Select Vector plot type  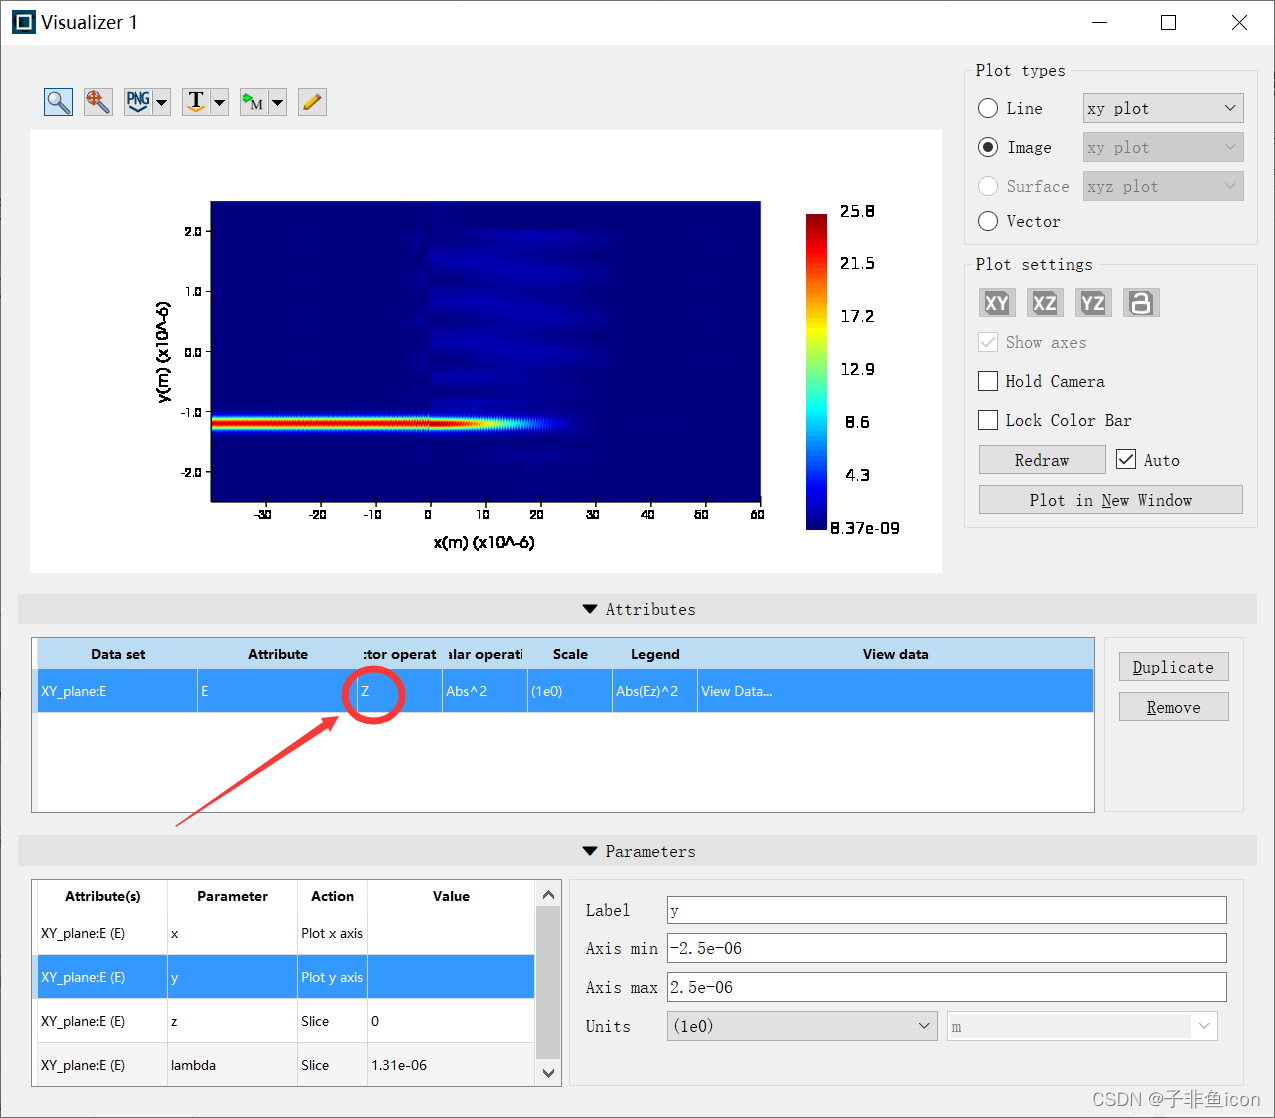(988, 221)
